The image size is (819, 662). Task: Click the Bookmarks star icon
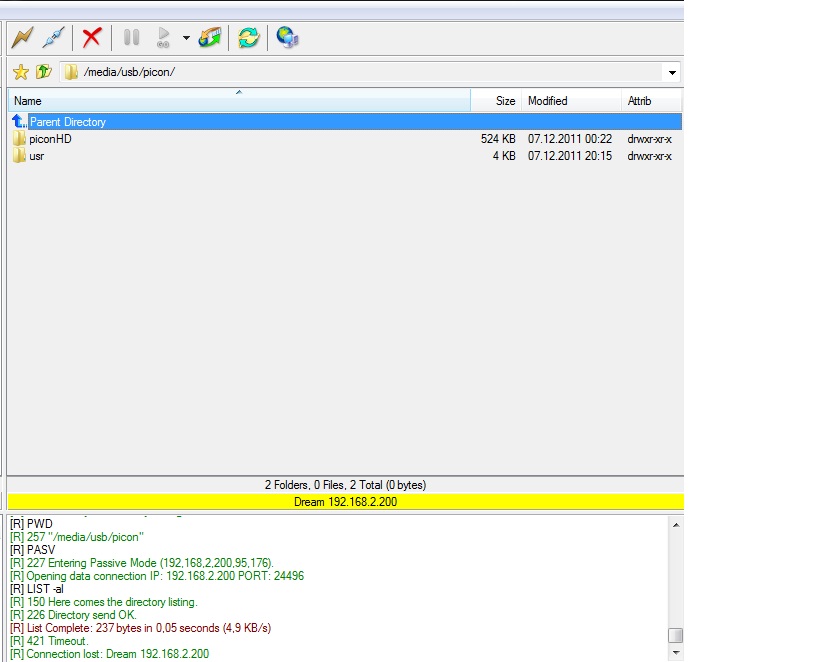pos(20,72)
